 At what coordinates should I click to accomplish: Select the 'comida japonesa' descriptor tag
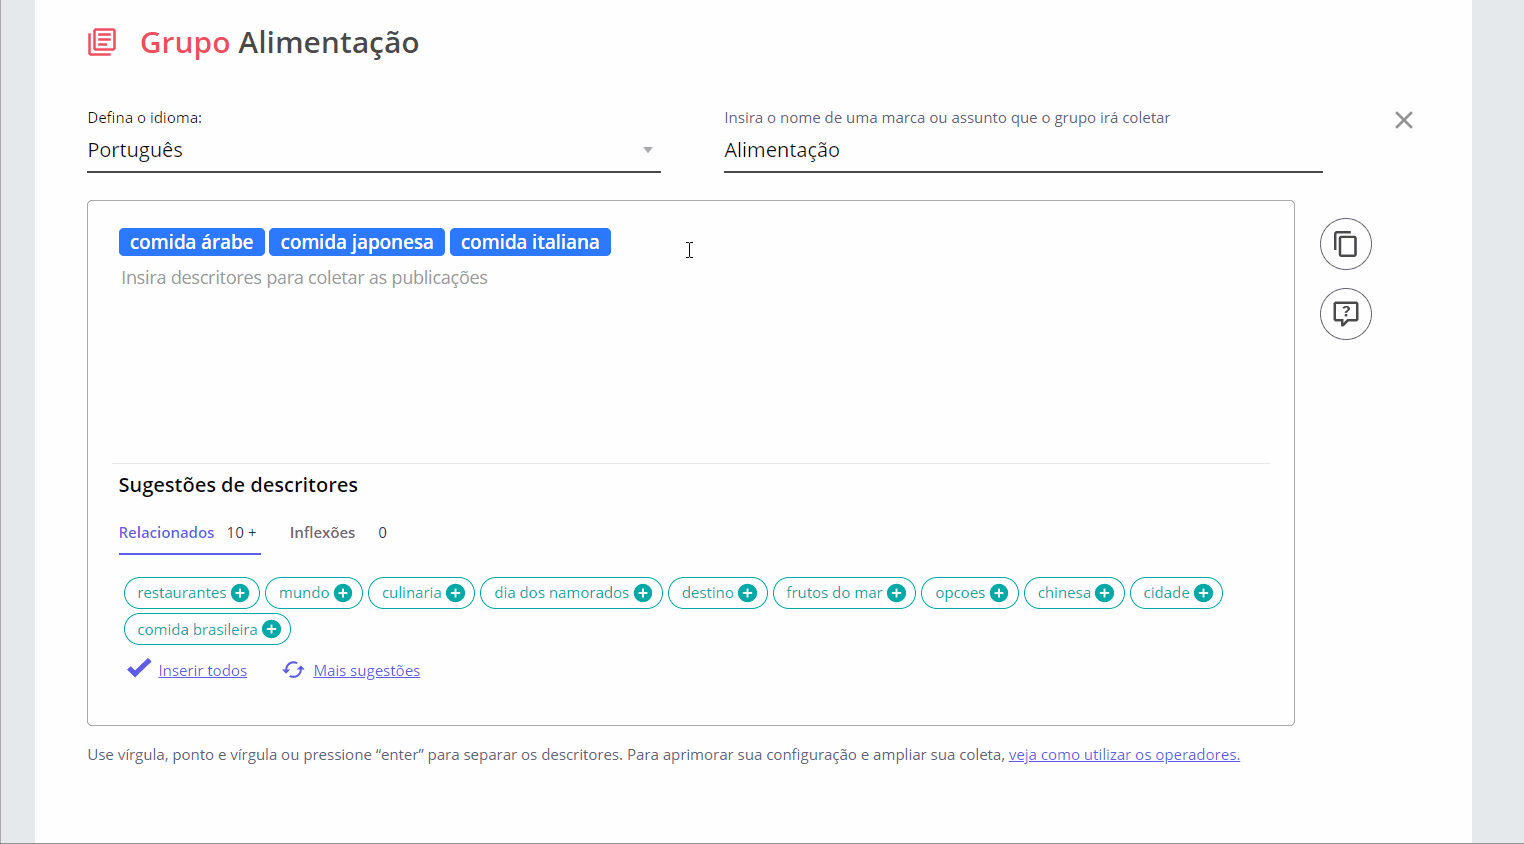tap(357, 242)
